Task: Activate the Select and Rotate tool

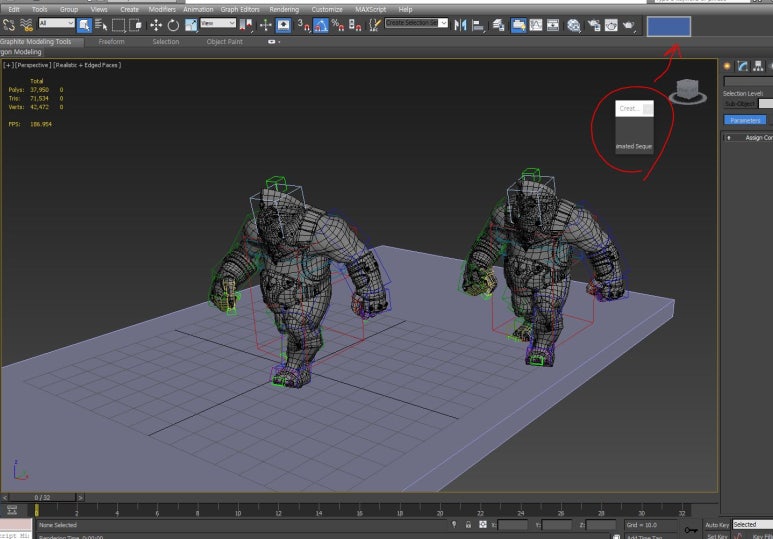Action: click(173, 25)
